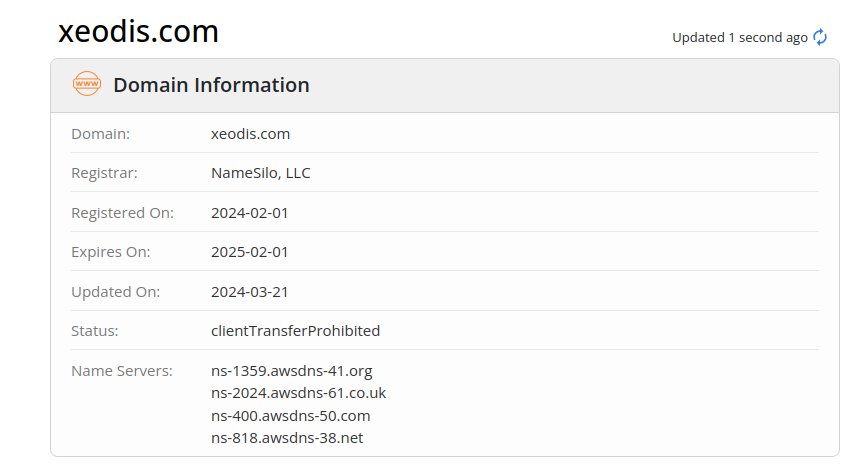This screenshot has height=465, width=856.
Task: Click the expiry date 2025-02-01
Action: pyautogui.click(x=249, y=252)
